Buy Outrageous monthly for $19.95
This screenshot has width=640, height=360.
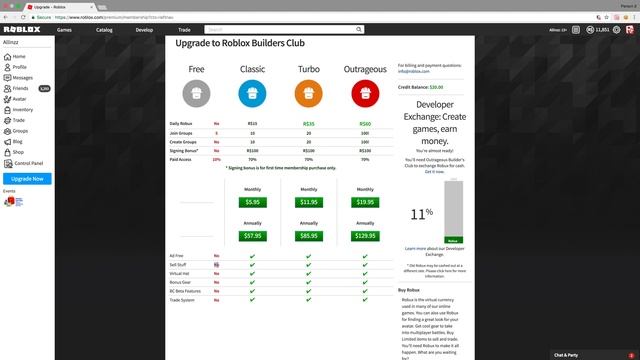point(365,202)
